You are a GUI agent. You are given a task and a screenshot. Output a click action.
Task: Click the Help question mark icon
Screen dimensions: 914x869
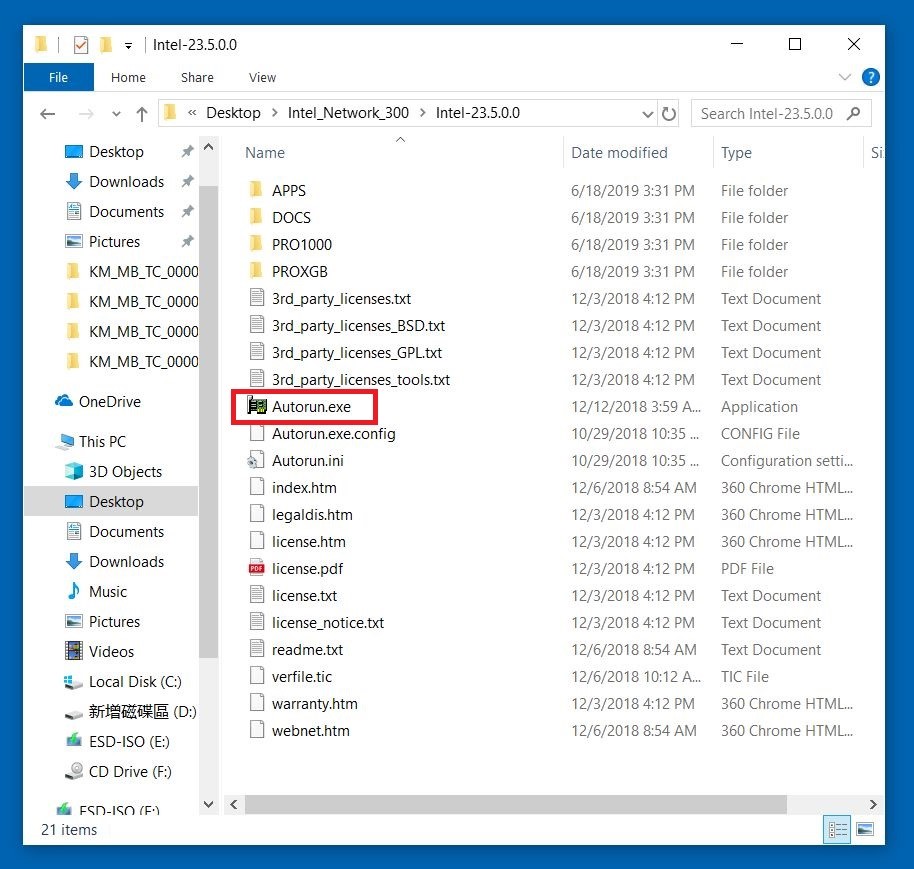871,77
